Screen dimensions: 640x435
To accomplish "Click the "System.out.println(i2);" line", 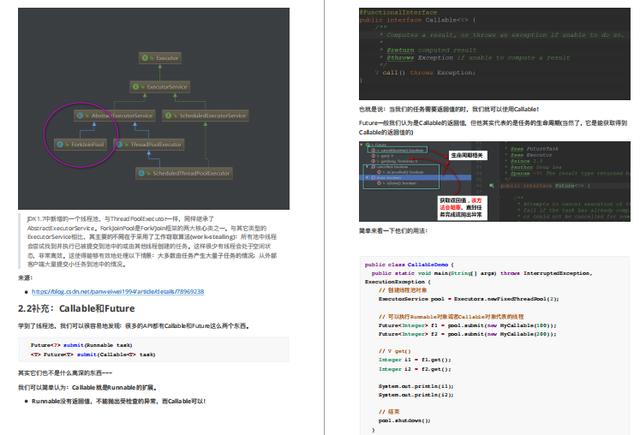I will point(416,395).
